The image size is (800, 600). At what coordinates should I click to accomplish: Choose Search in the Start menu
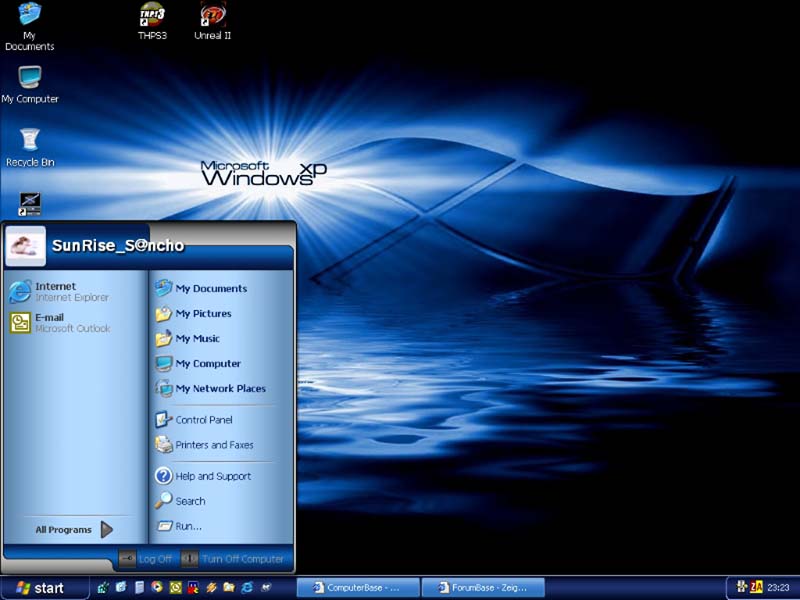coord(180,501)
